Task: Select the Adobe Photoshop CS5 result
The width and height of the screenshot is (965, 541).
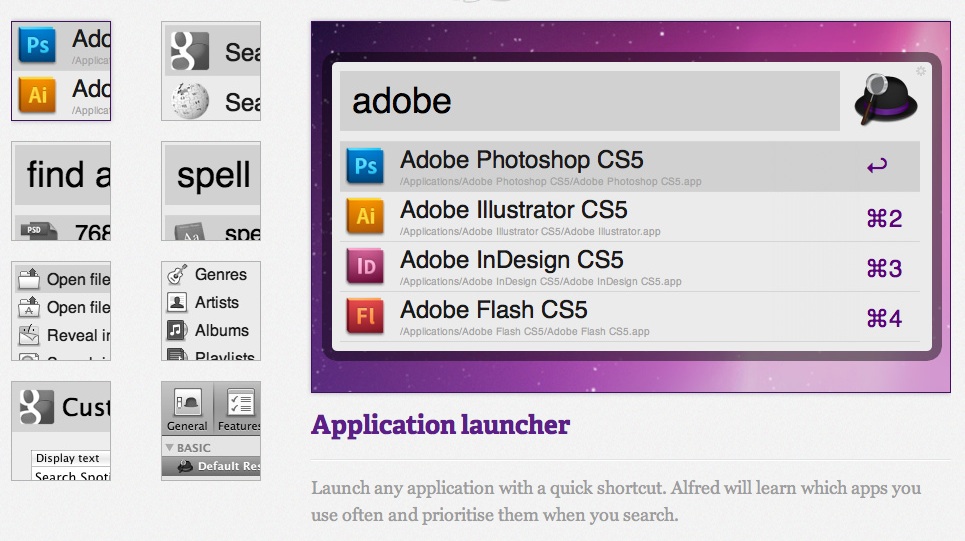Action: (x=630, y=166)
